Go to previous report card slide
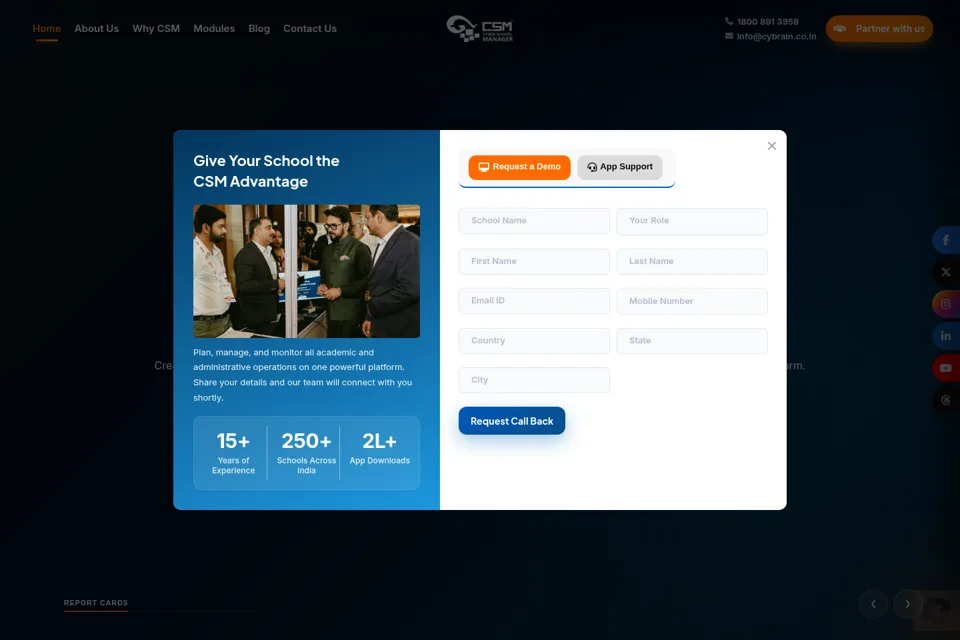Image resolution: width=960 pixels, height=640 pixels. [873, 604]
